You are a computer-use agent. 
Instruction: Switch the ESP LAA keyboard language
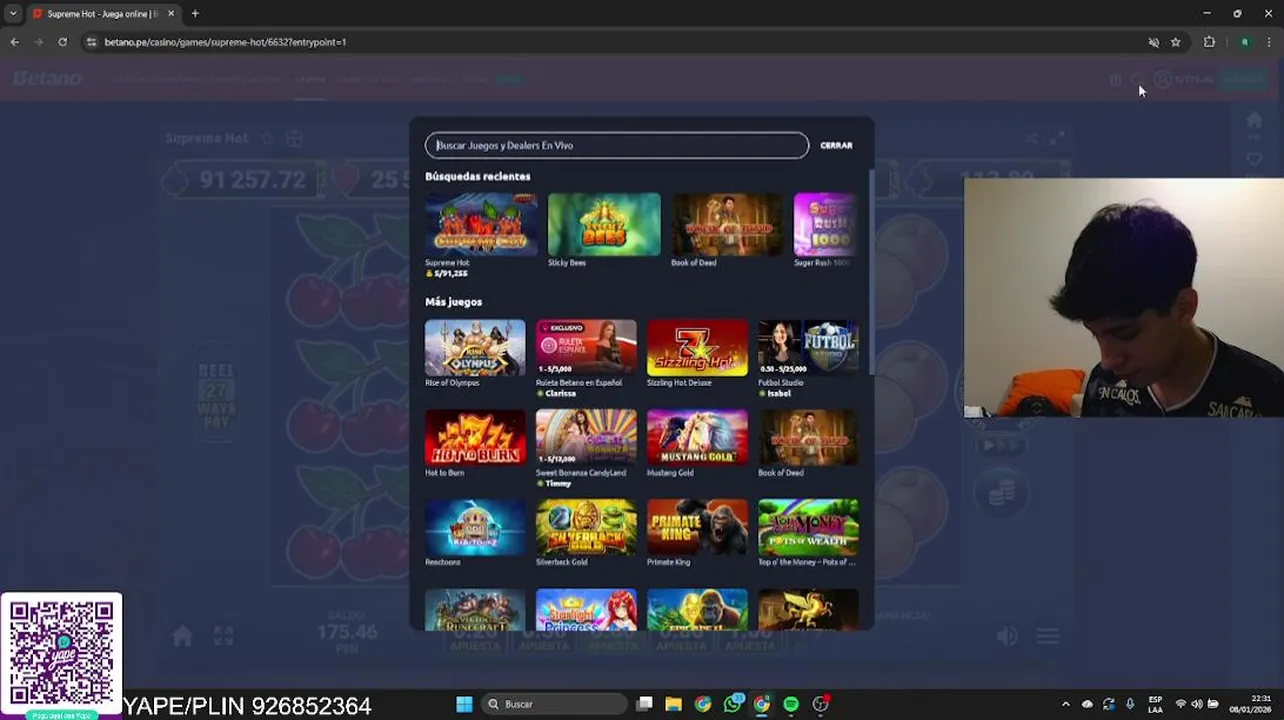coord(1156,704)
